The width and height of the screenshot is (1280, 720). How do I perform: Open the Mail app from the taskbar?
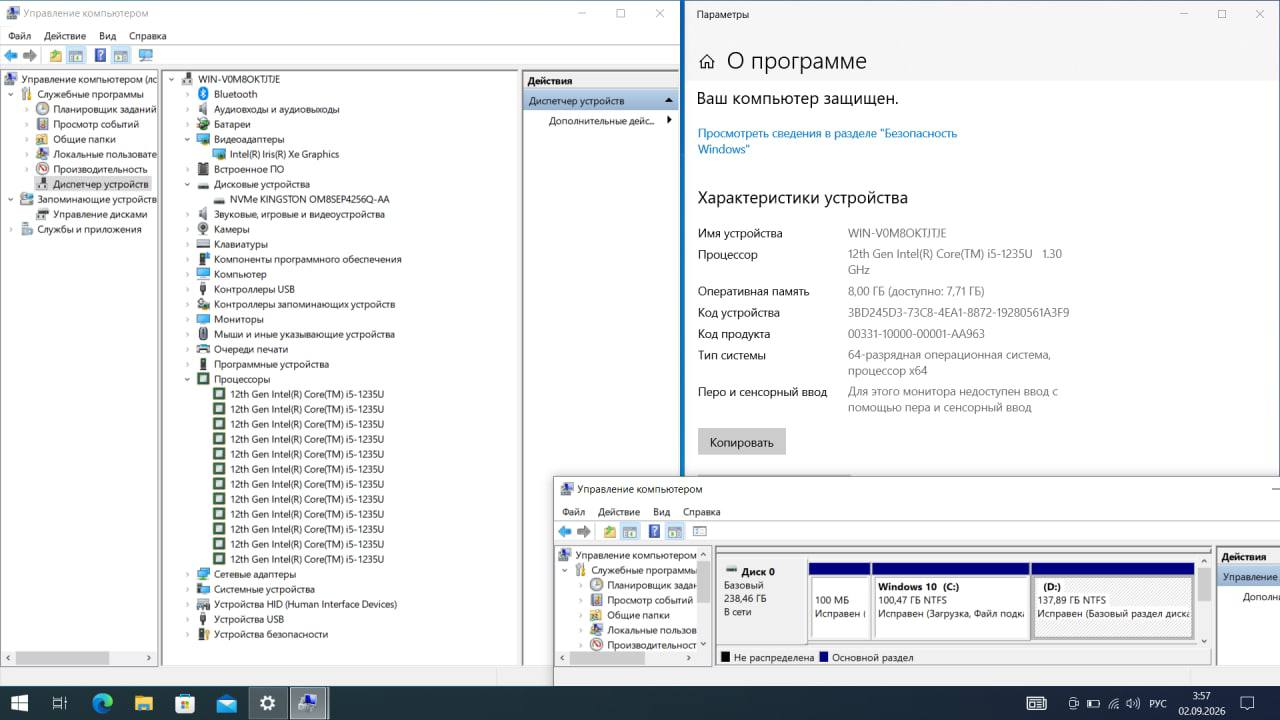[226, 703]
